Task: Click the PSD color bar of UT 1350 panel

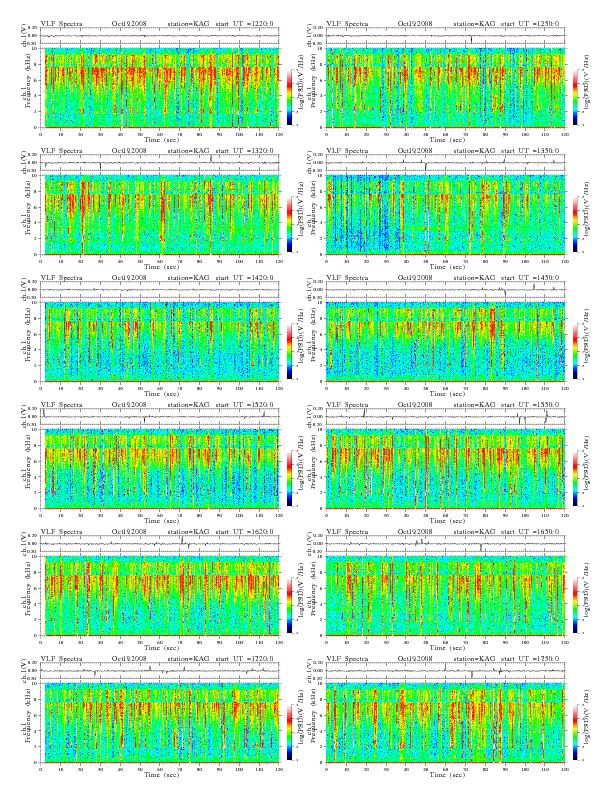Action: click(x=575, y=224)
